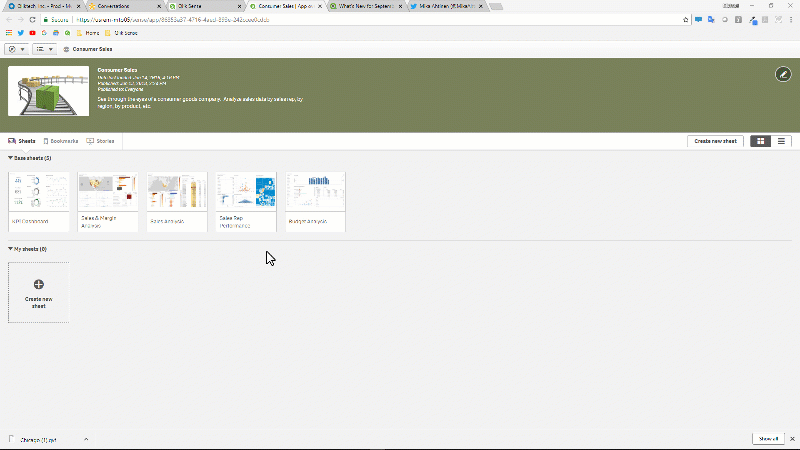Switch to the Twitter browser tab
800x450 pixels.
445,6
